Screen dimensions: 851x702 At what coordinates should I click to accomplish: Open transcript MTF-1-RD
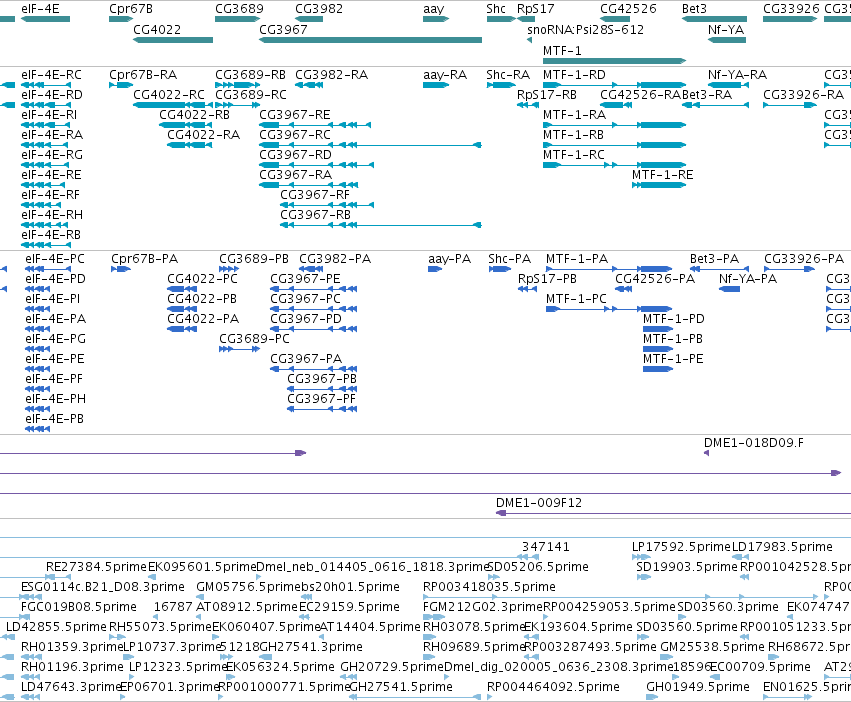[574, 75]
